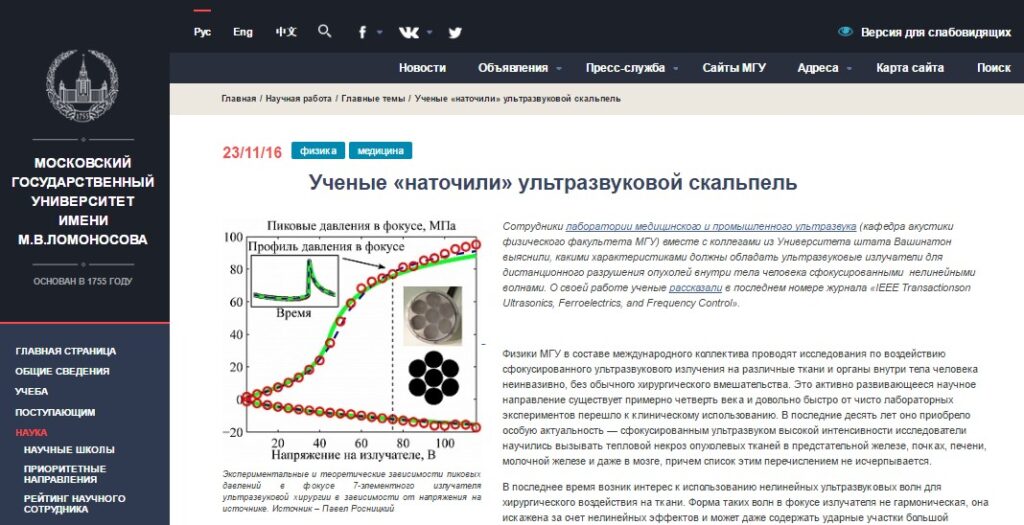Expand the Объявления dropdown menu
1024x525 pixels.
(519, 68)
